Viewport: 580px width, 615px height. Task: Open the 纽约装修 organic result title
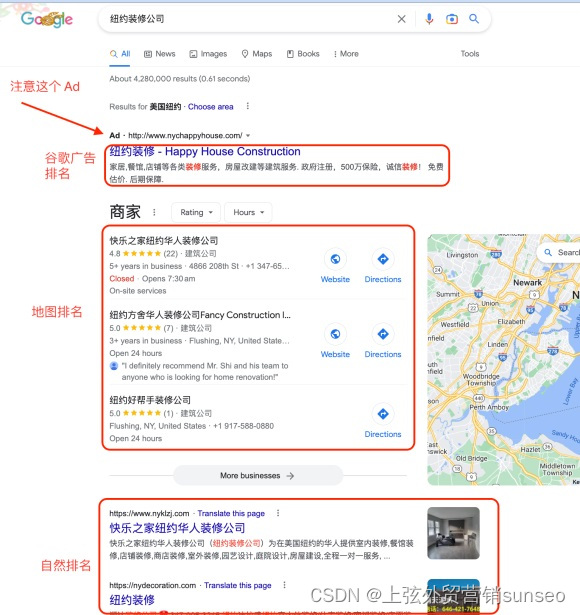(132, 600)
